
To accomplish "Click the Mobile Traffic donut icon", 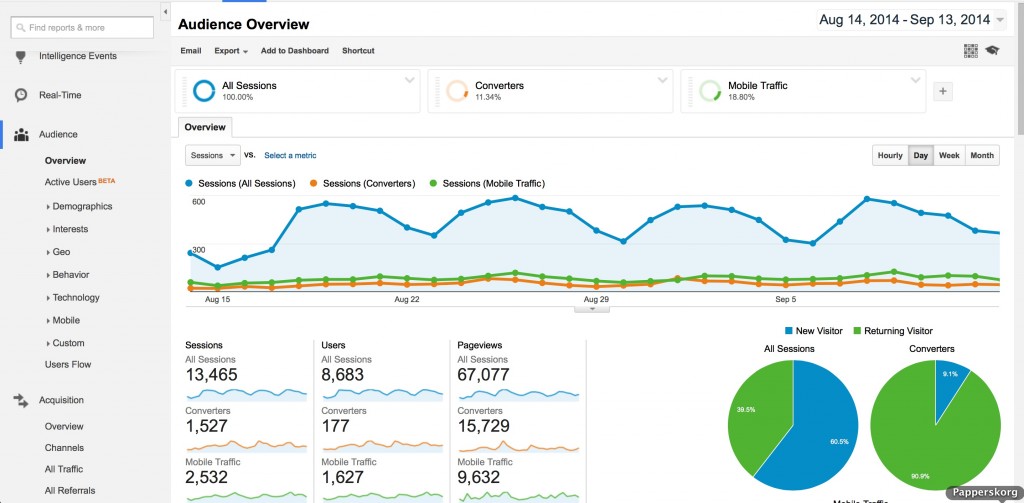I will 710,91.
